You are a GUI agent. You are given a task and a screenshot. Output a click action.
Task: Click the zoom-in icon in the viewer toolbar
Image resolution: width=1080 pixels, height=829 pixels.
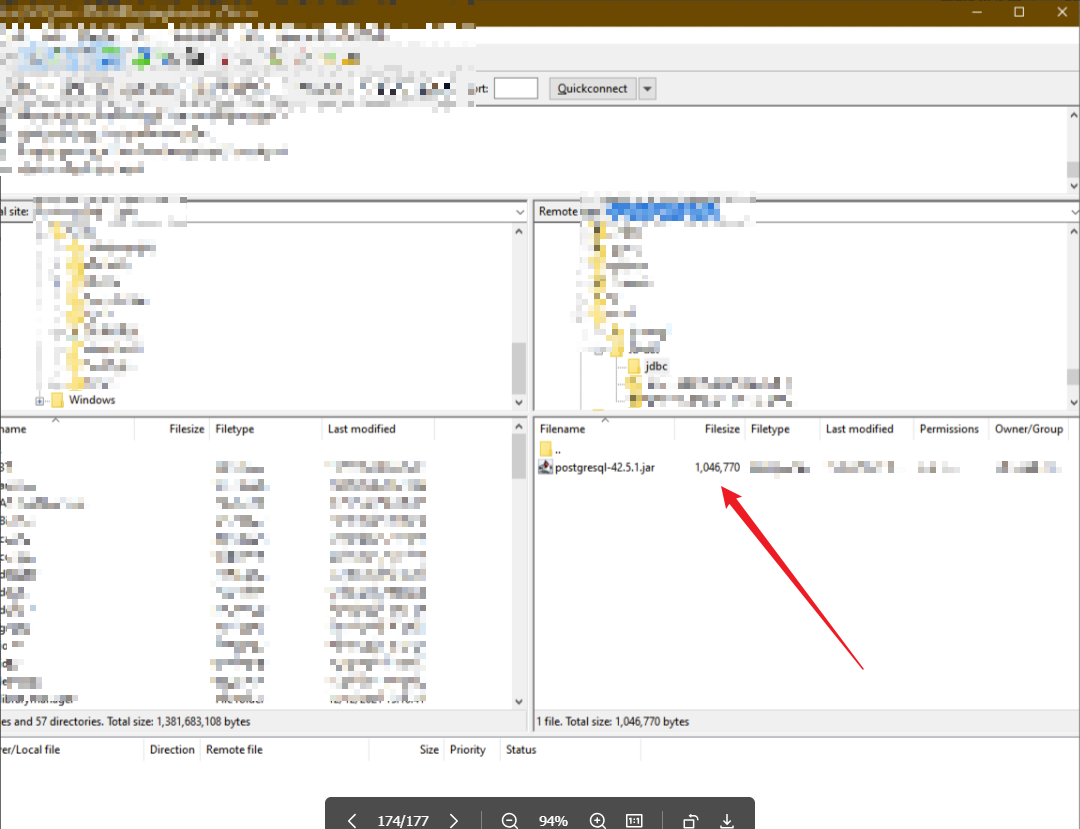click(597, 820)
